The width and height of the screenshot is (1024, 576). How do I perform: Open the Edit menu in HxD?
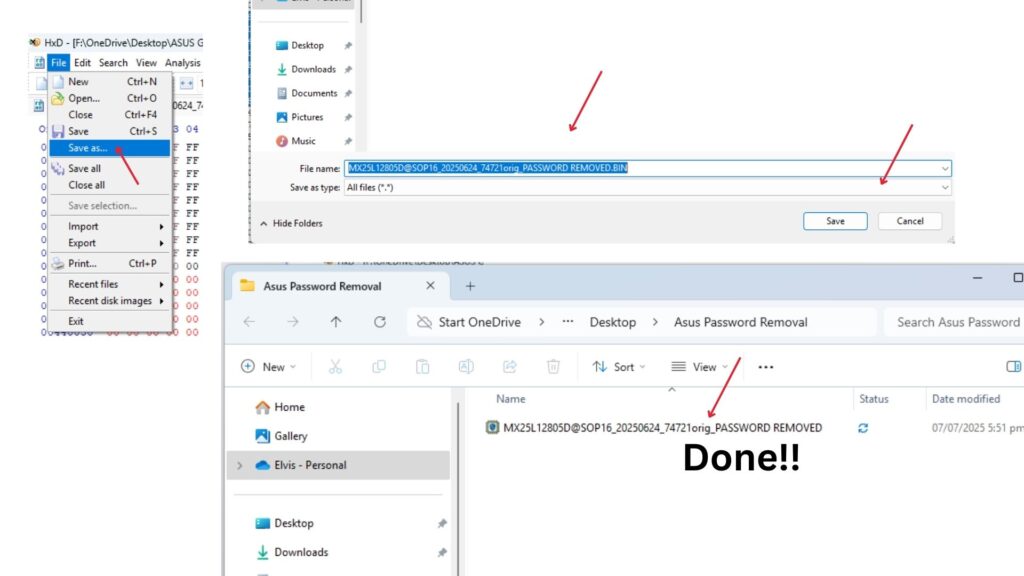tap(82, 63)
